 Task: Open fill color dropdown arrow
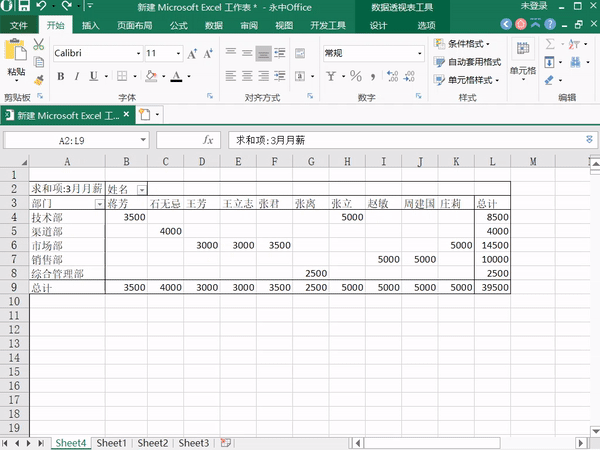[x=163, y=76]
